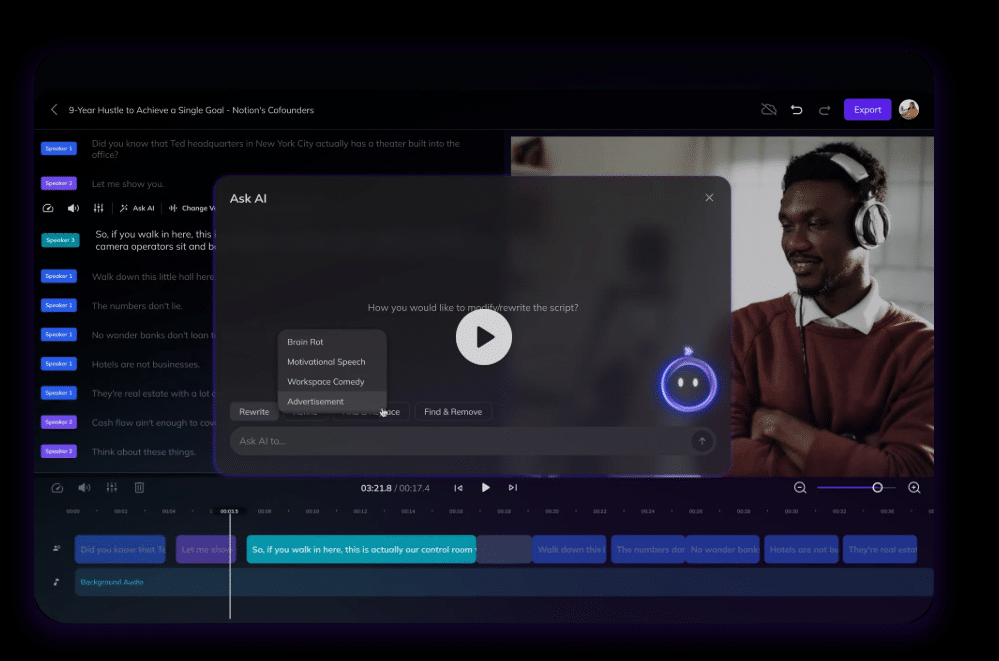The image size is (999, 661).
Task: Undo the last edit
Action: [796, 110]
